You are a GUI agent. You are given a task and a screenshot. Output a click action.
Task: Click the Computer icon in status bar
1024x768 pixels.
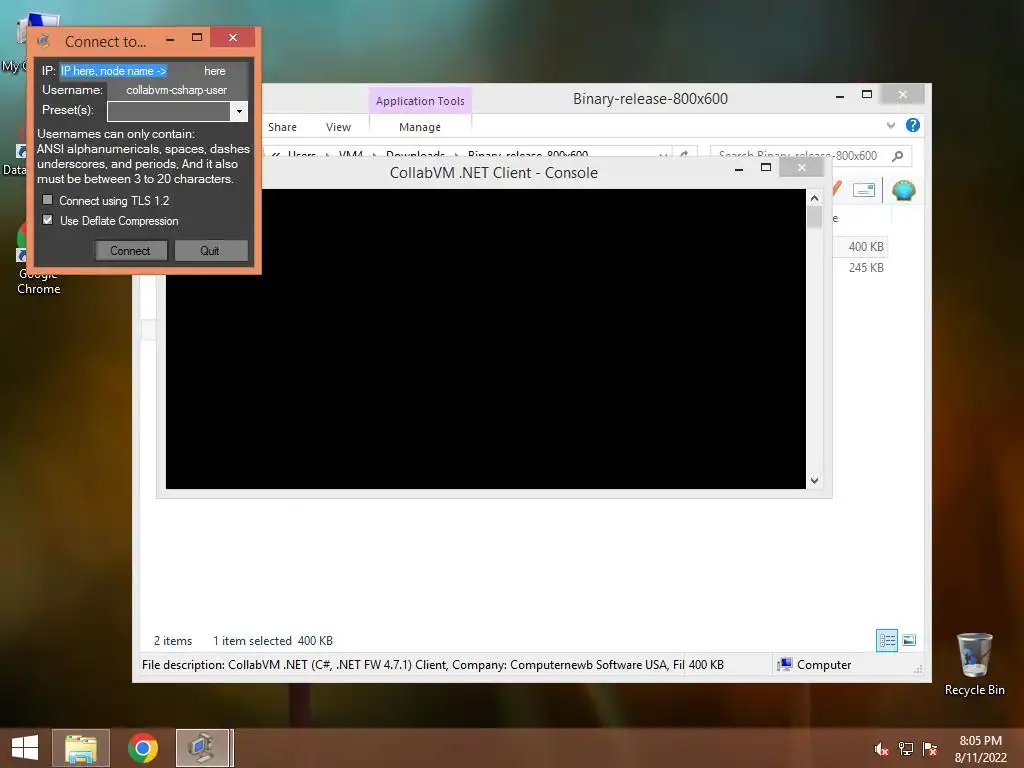[x=785, y=665]
